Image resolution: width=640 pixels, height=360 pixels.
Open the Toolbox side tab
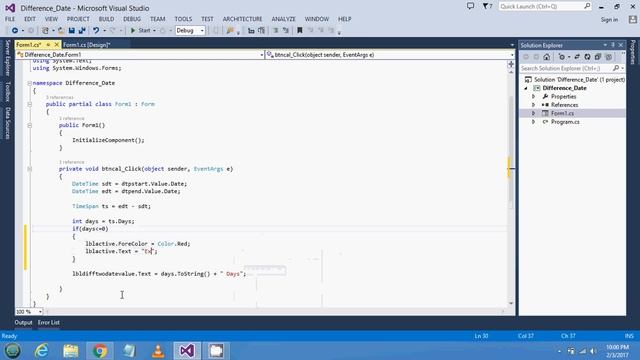click(x=7, y=91)
